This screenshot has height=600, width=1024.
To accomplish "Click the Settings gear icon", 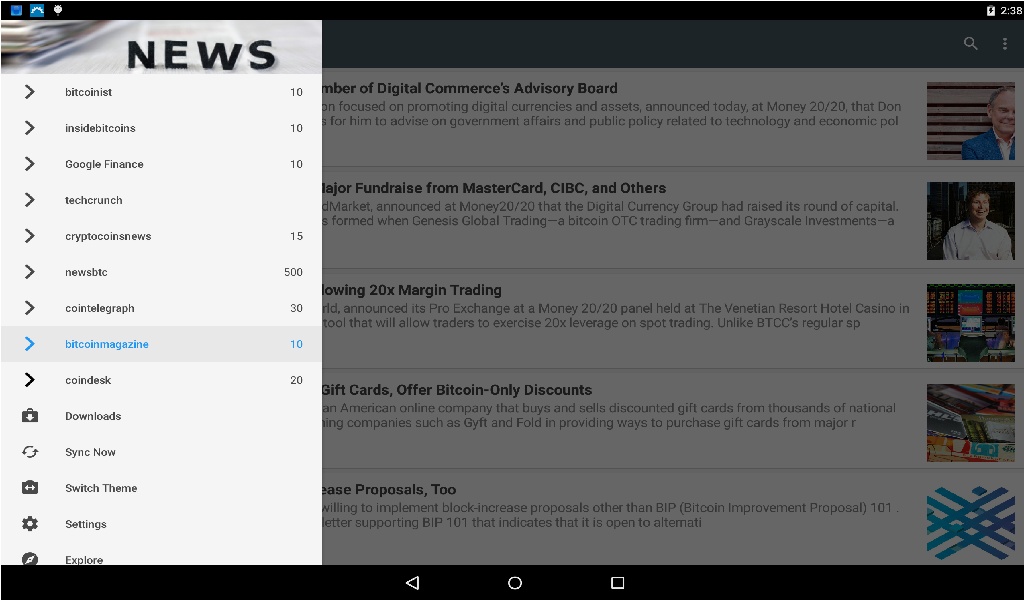I will 30,524.
